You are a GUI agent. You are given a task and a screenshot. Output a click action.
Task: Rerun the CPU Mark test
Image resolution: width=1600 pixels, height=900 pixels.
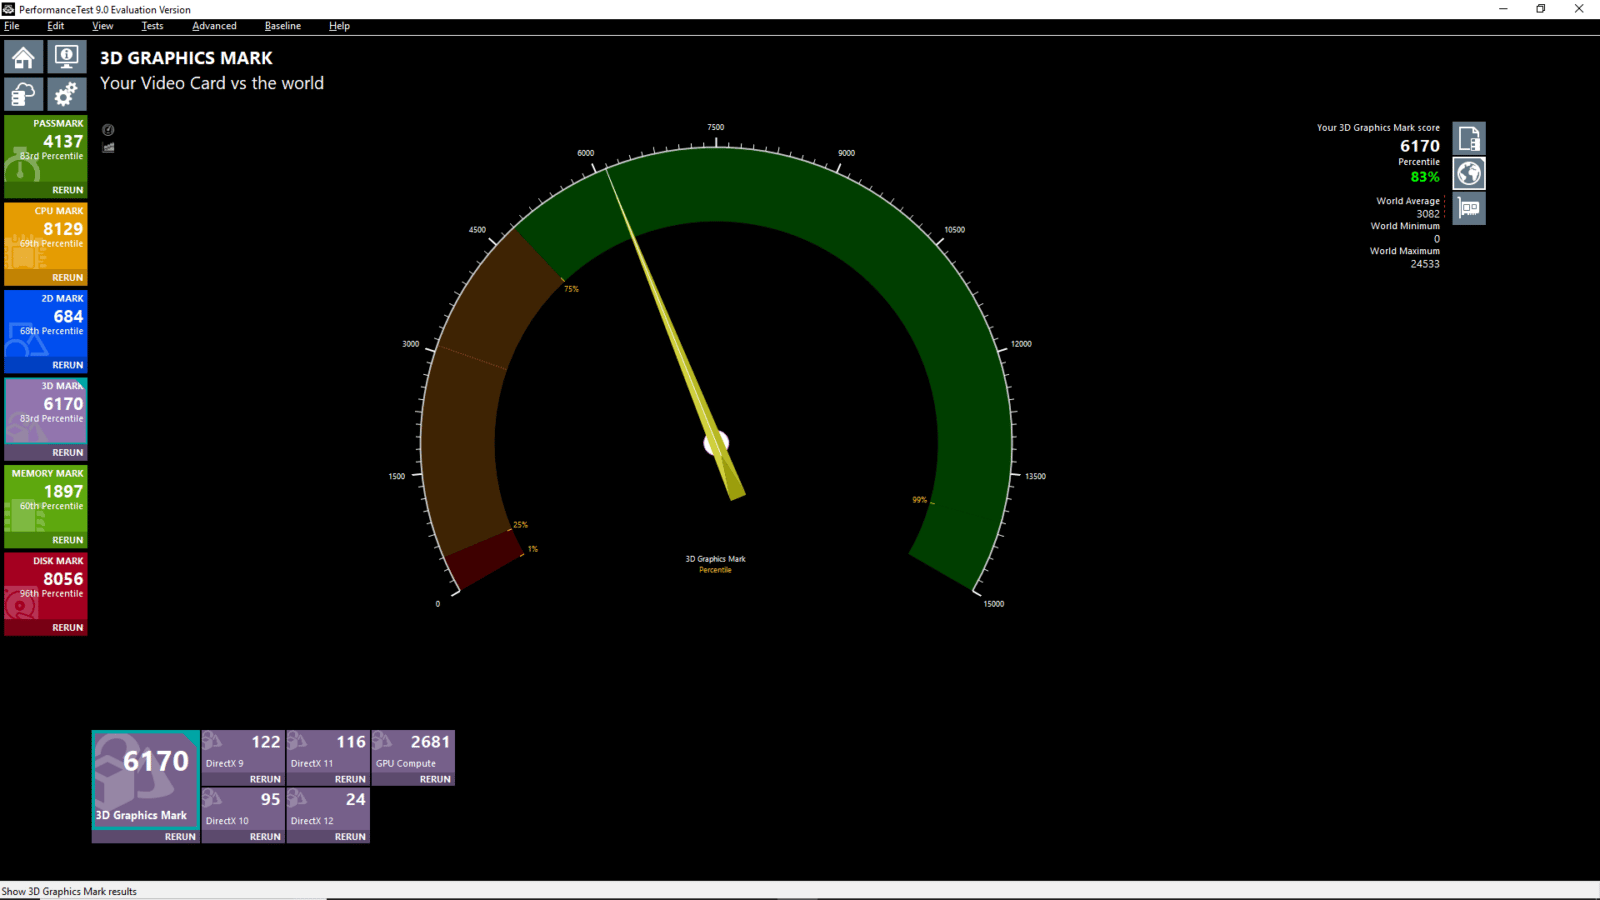[x=67, y=277]
